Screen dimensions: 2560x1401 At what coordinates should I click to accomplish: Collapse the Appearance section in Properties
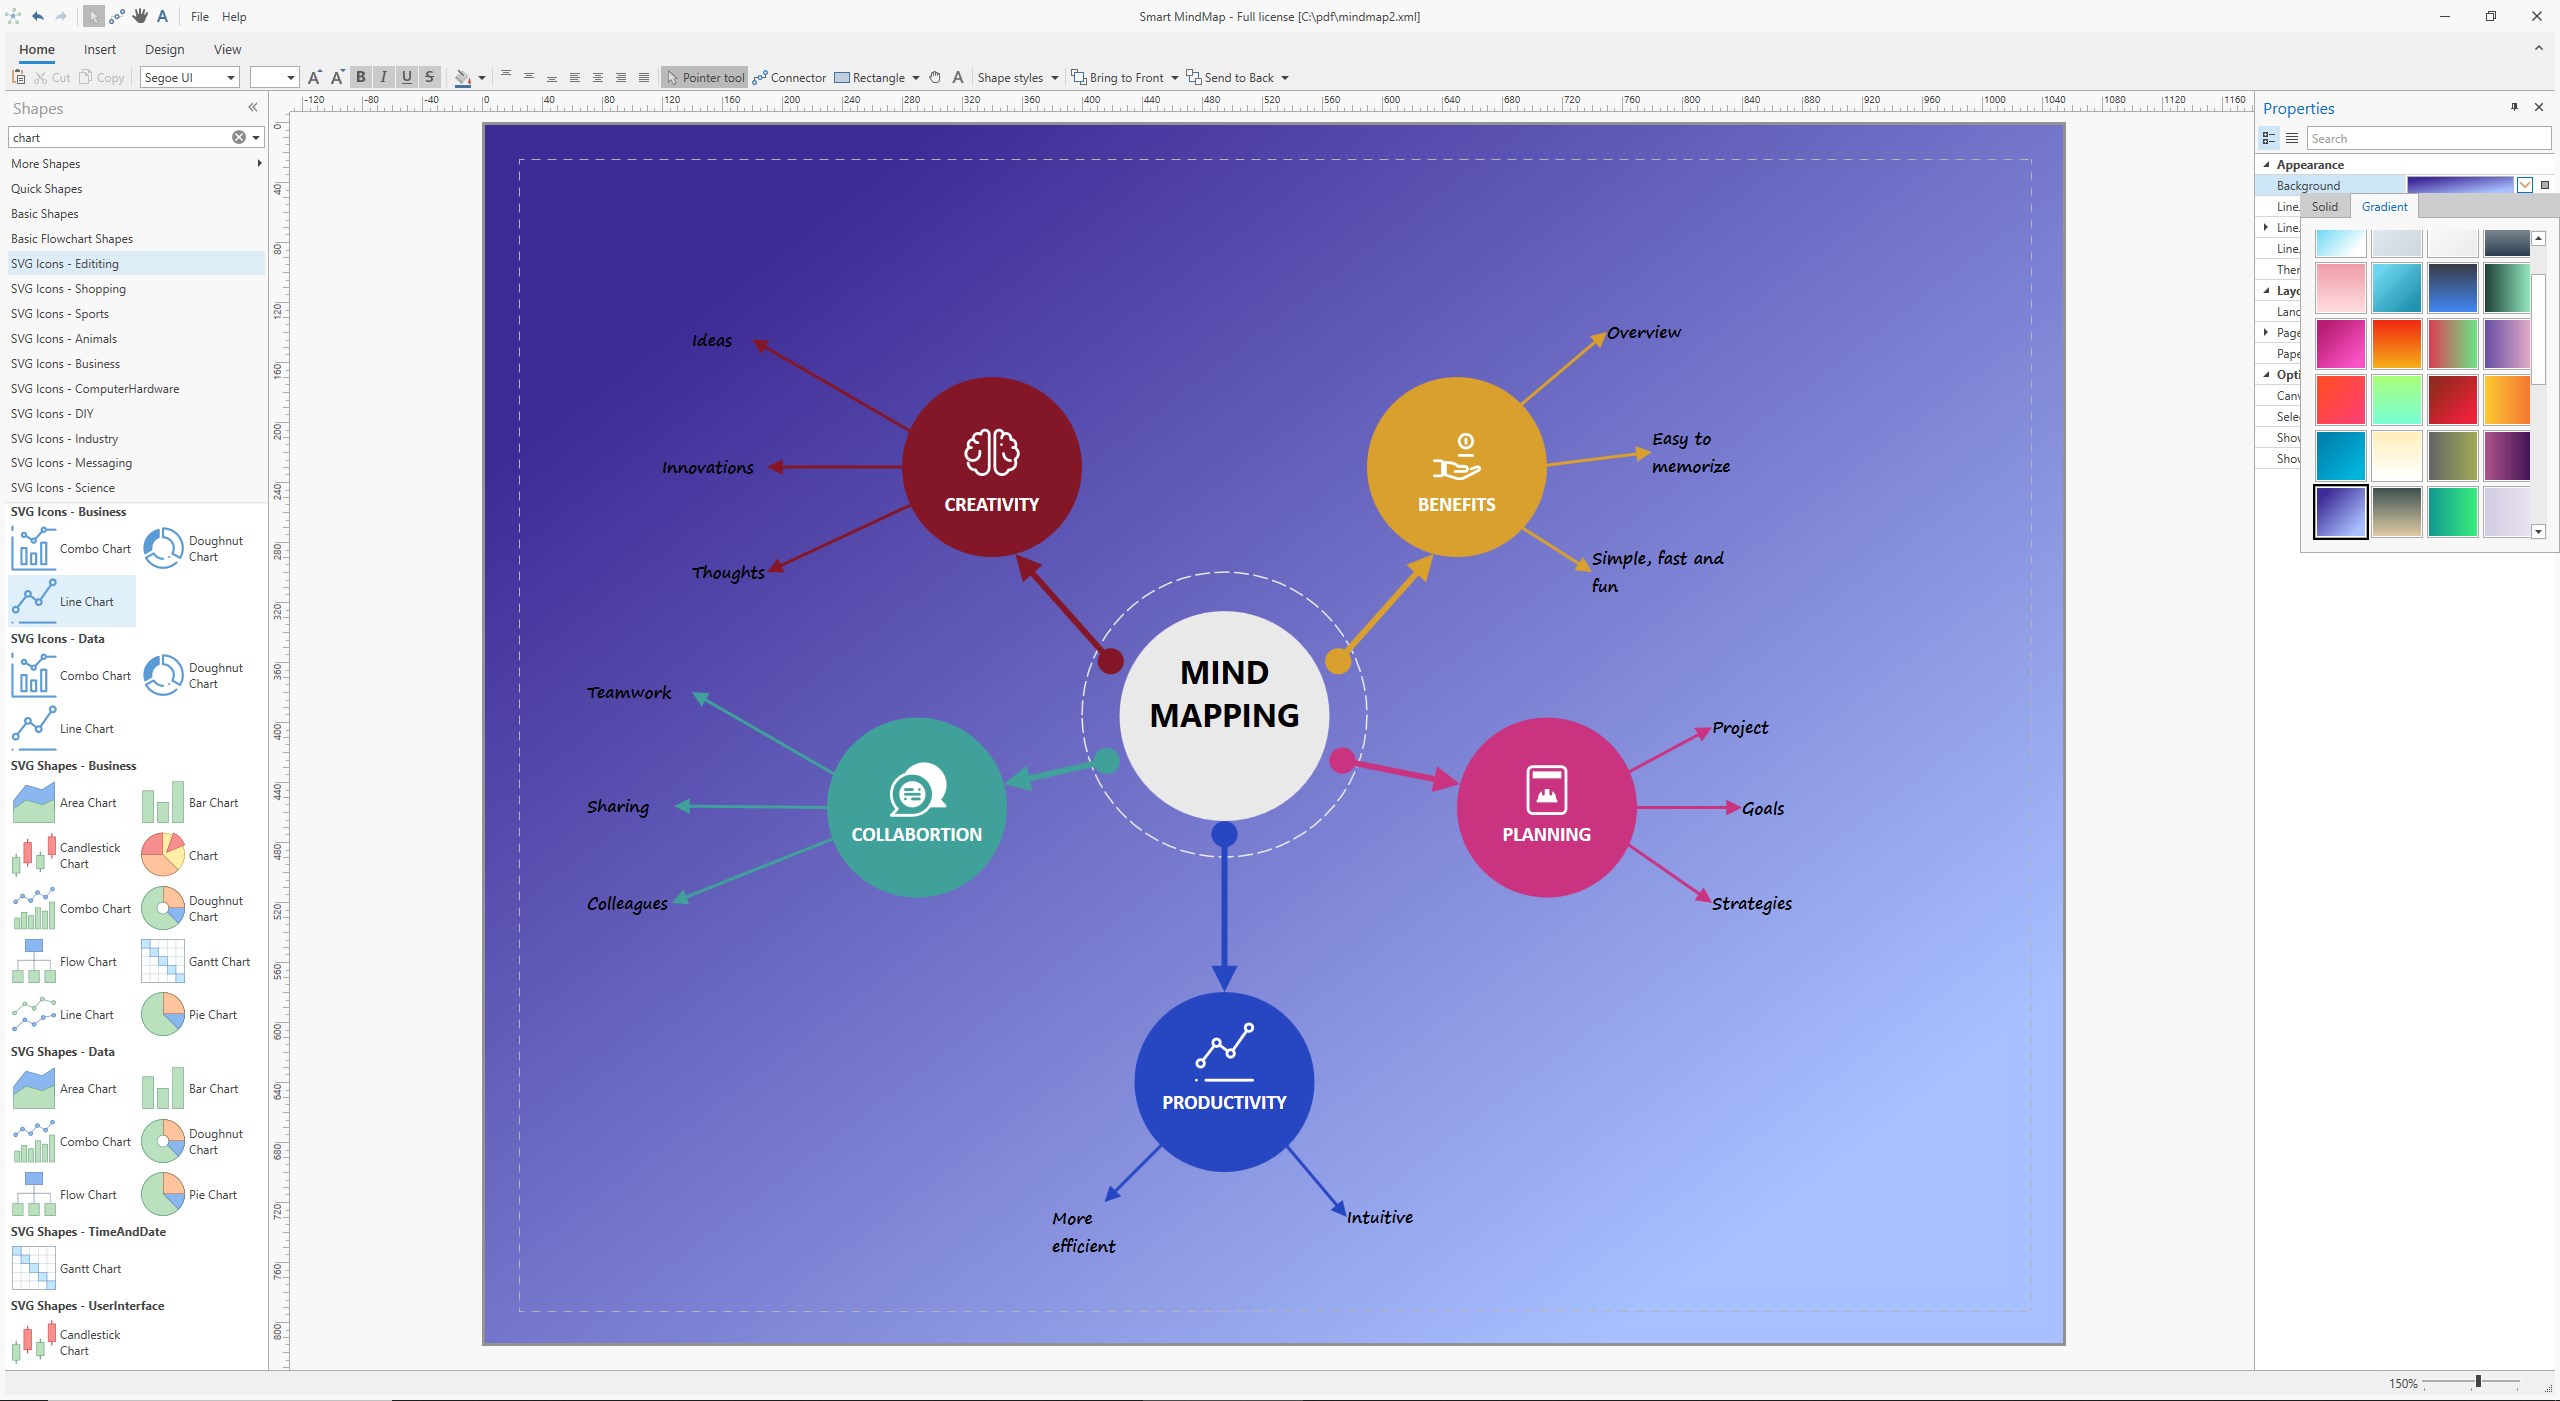tap(2266, 164)
